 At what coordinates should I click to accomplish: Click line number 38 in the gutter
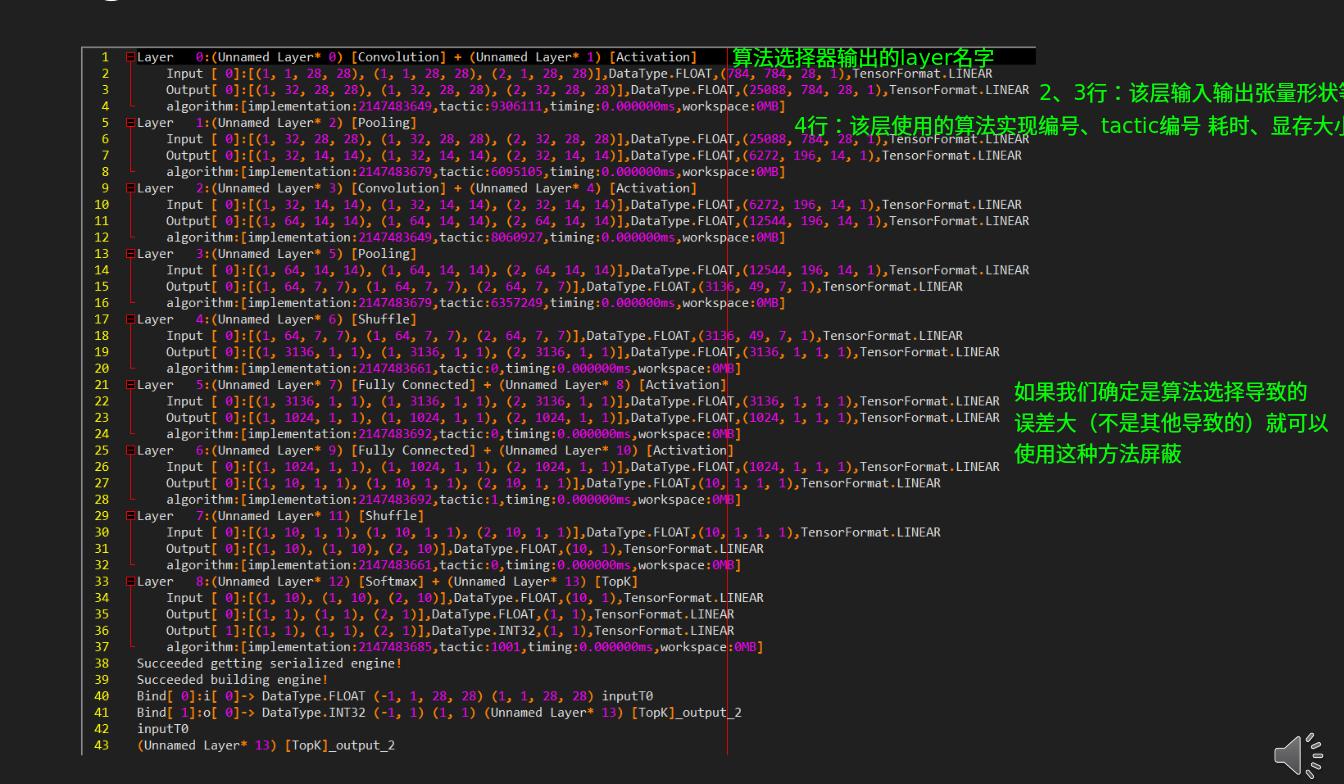tap(101, 663)
